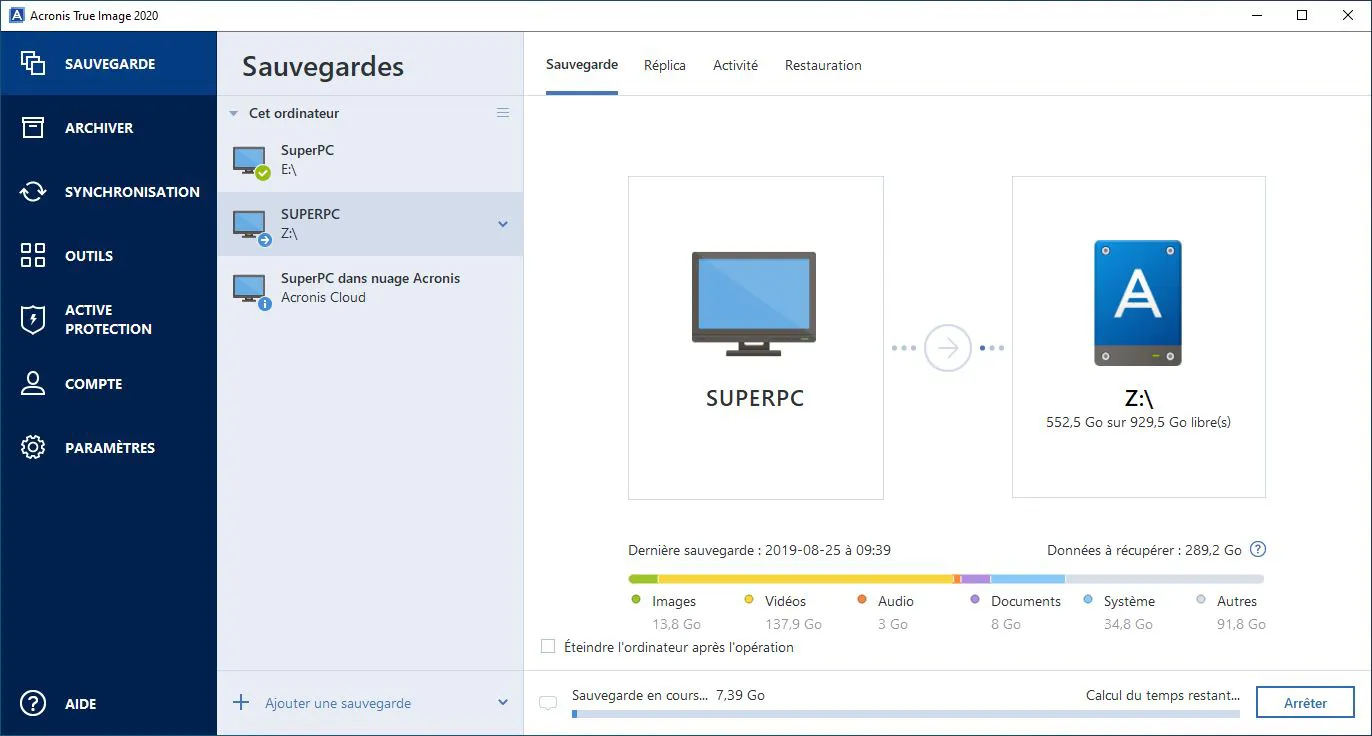1372x736 pixels.
Task: Open the Paramètres gear icon
Action: pos(33,448)
